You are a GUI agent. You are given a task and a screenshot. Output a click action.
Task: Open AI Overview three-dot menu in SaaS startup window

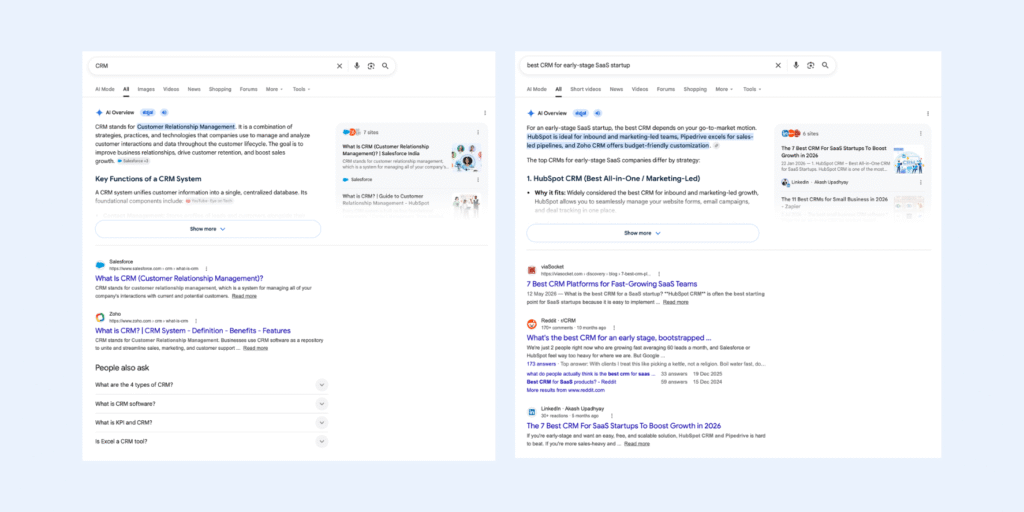click(x=927, y=114)
